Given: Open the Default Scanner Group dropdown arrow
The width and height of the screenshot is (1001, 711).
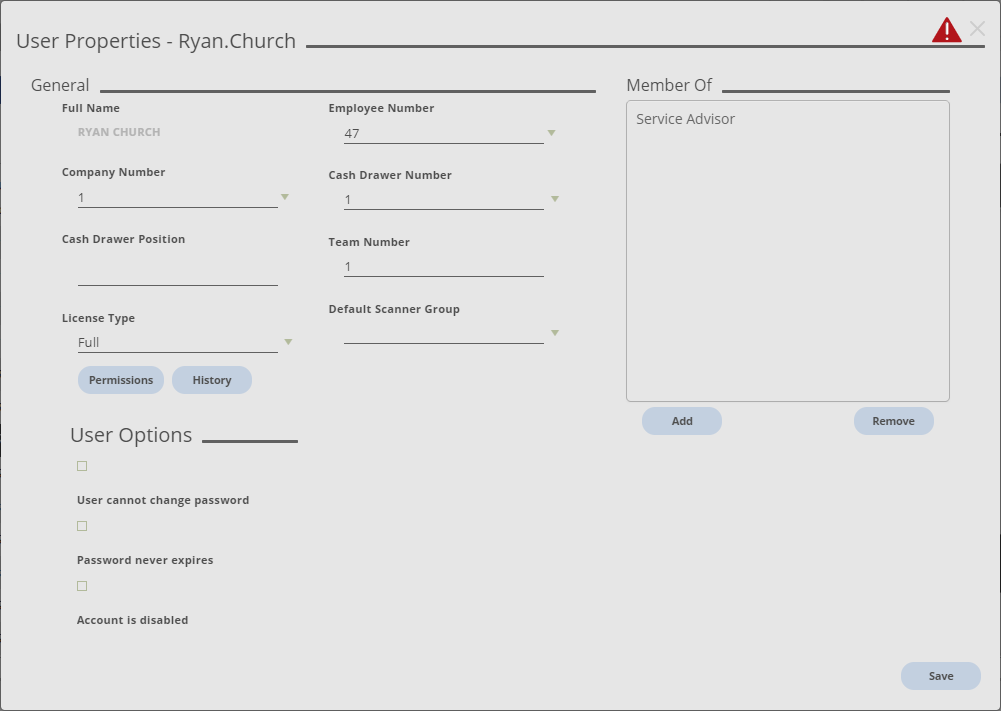Looking at the screenshot, I should pos(555,333).
